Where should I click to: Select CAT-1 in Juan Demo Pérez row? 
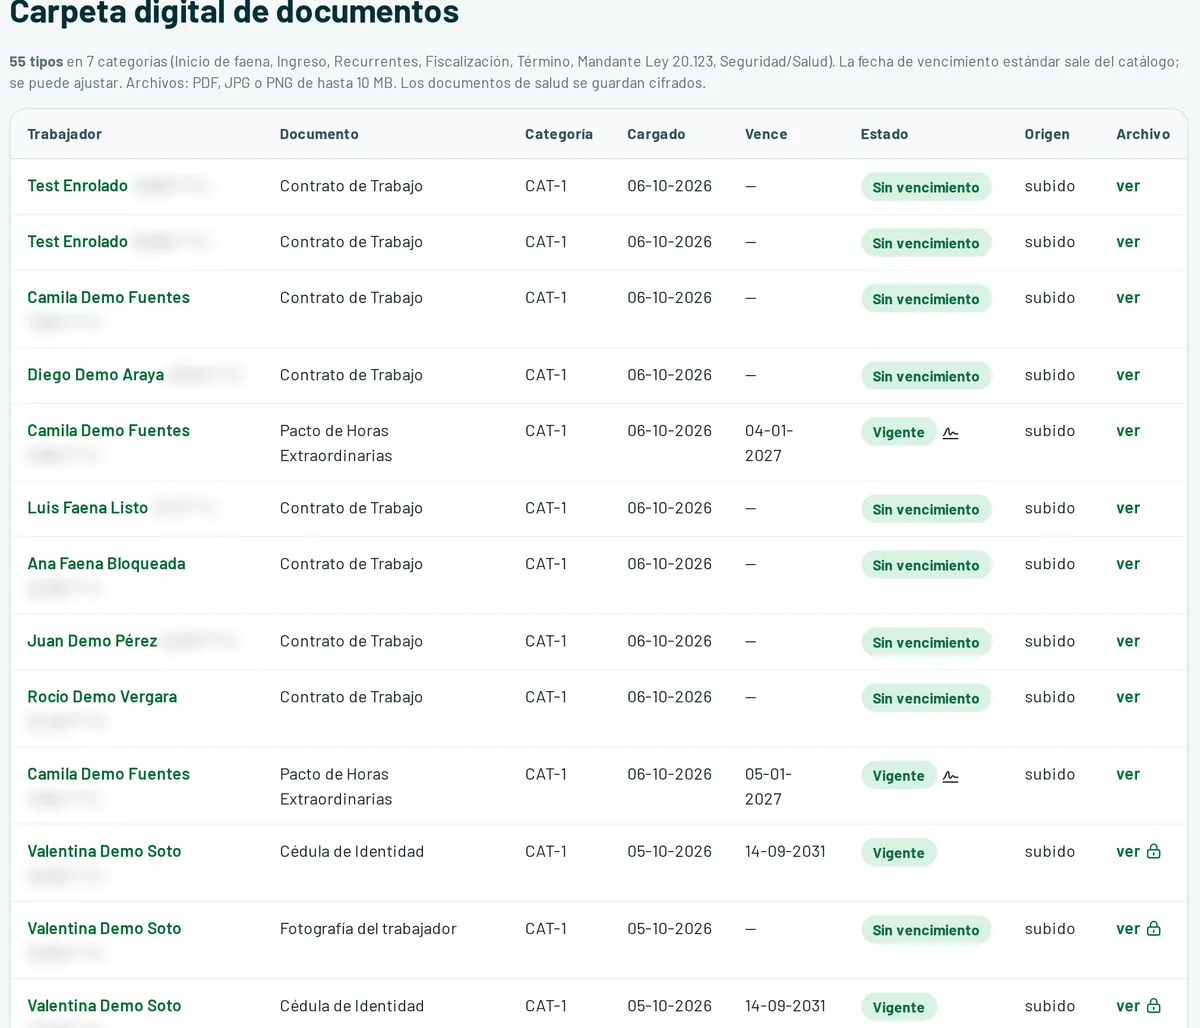click(546, 641)
